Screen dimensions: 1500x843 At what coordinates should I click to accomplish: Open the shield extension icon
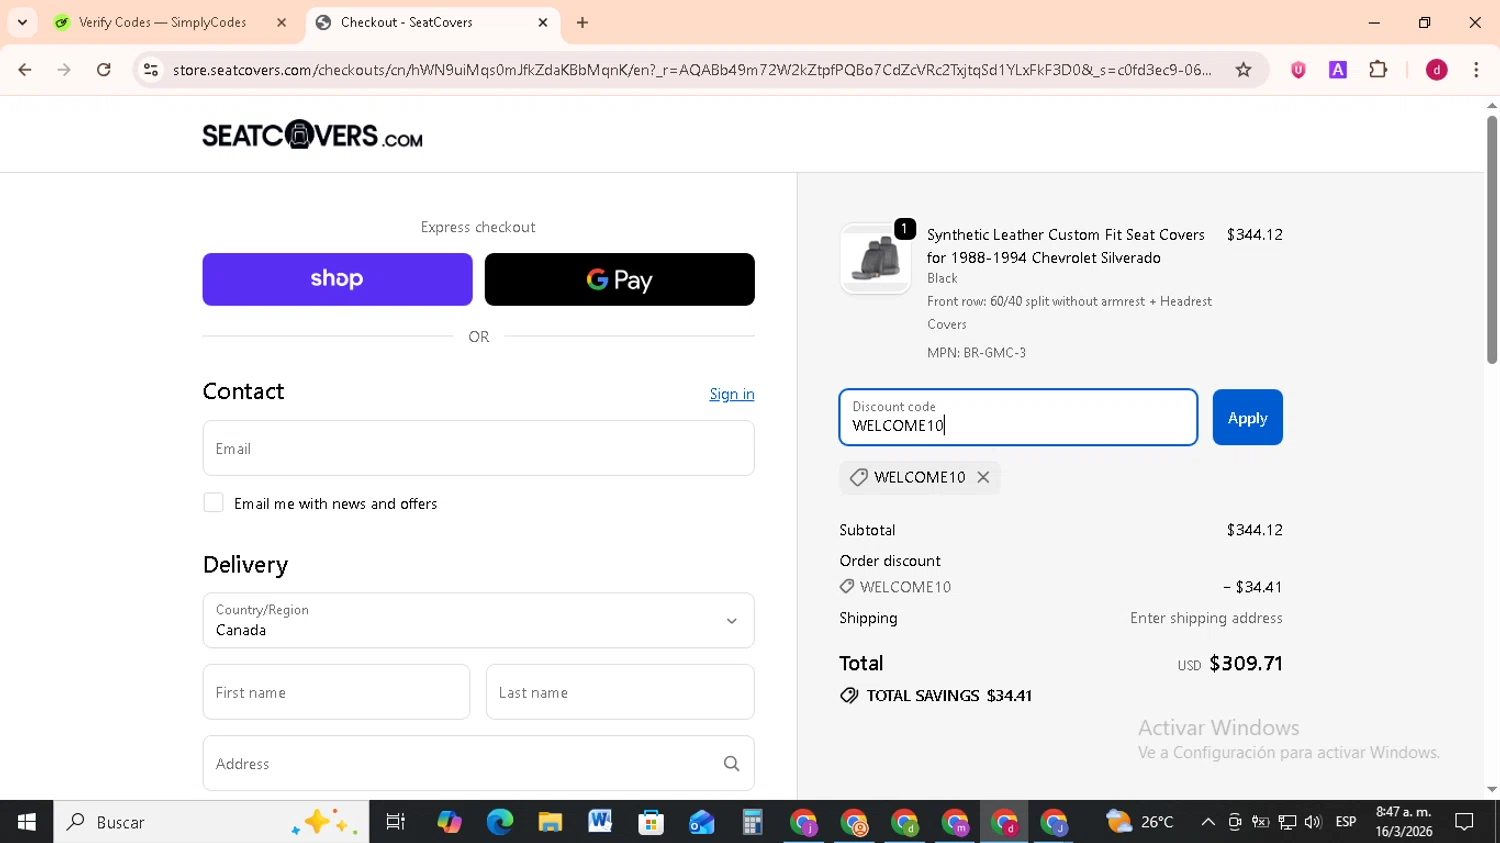pyautogui.click(x=1298, y=69)
